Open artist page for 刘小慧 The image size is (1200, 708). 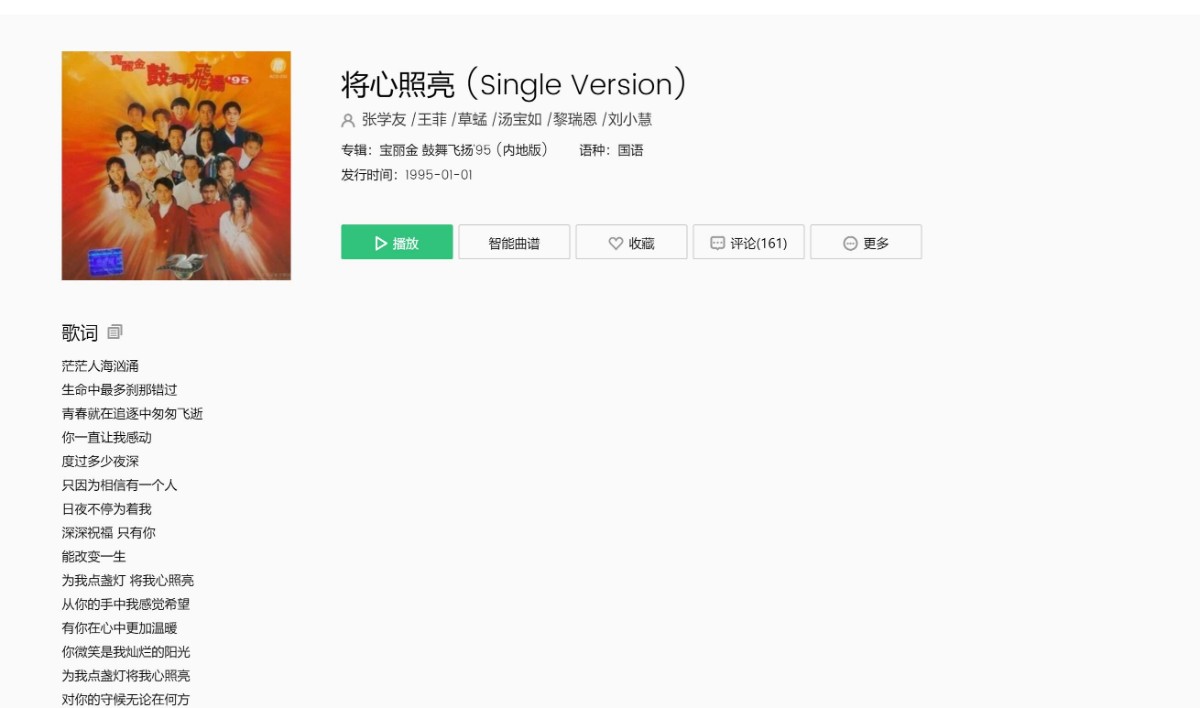pos(630,120)
